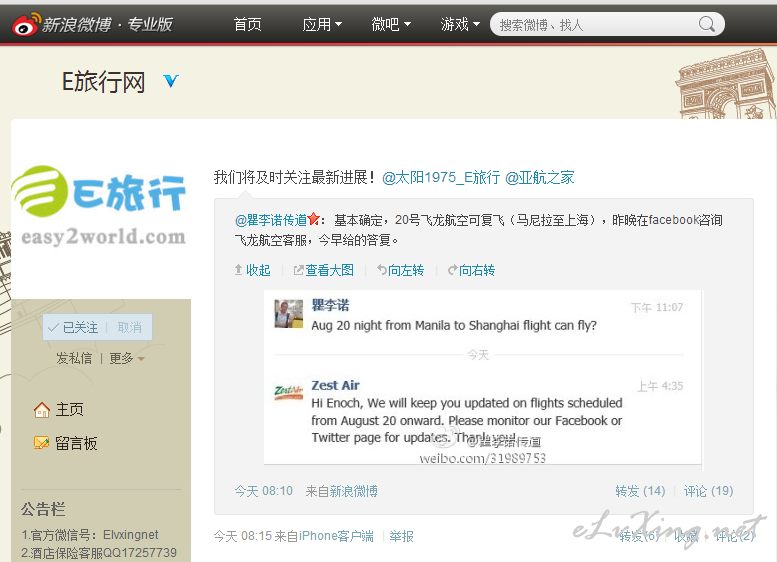Click the @瞿李诺传道 author link

tap(271, 220)
